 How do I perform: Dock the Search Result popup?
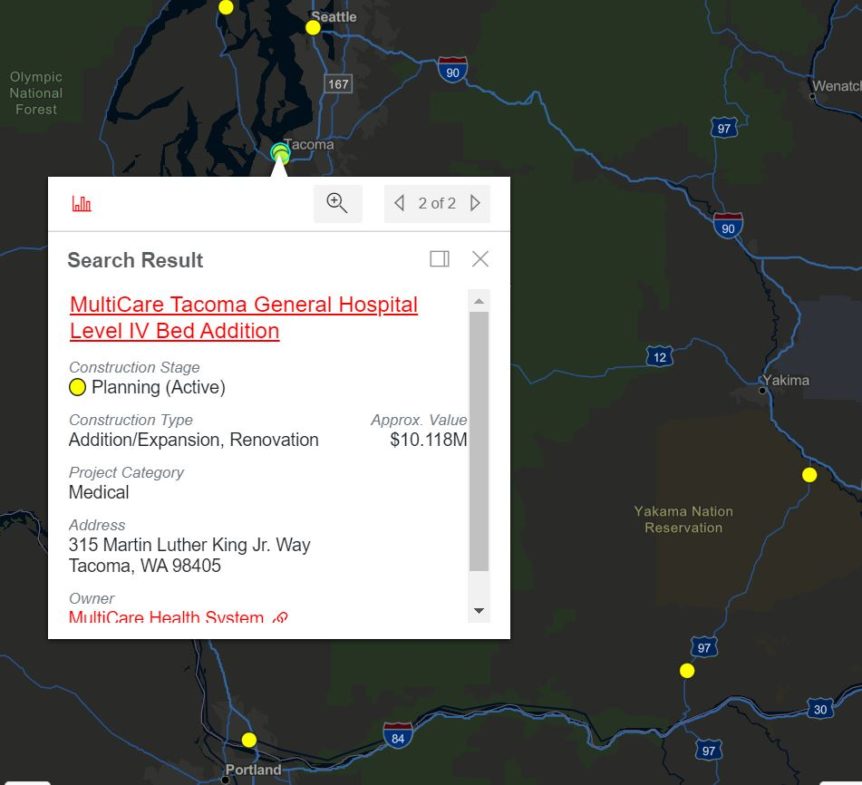click(x=439, y=259)
